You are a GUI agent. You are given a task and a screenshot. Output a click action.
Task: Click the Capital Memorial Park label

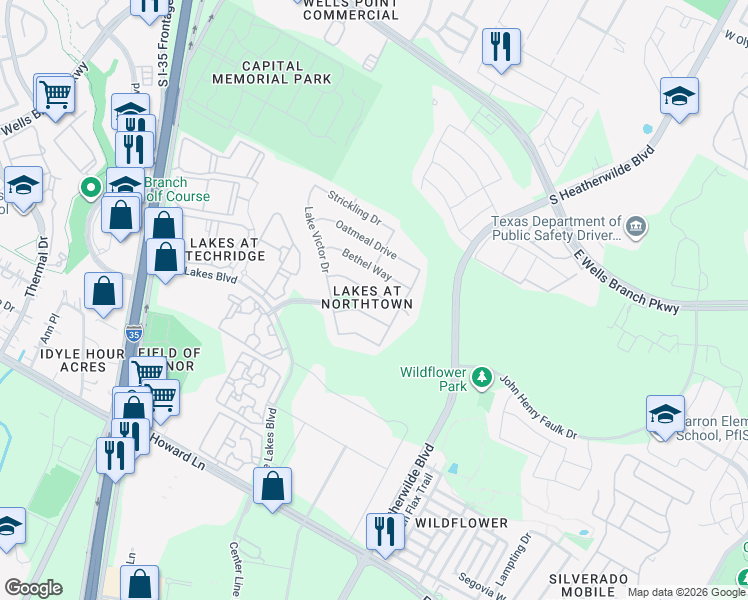pos(272,72)
